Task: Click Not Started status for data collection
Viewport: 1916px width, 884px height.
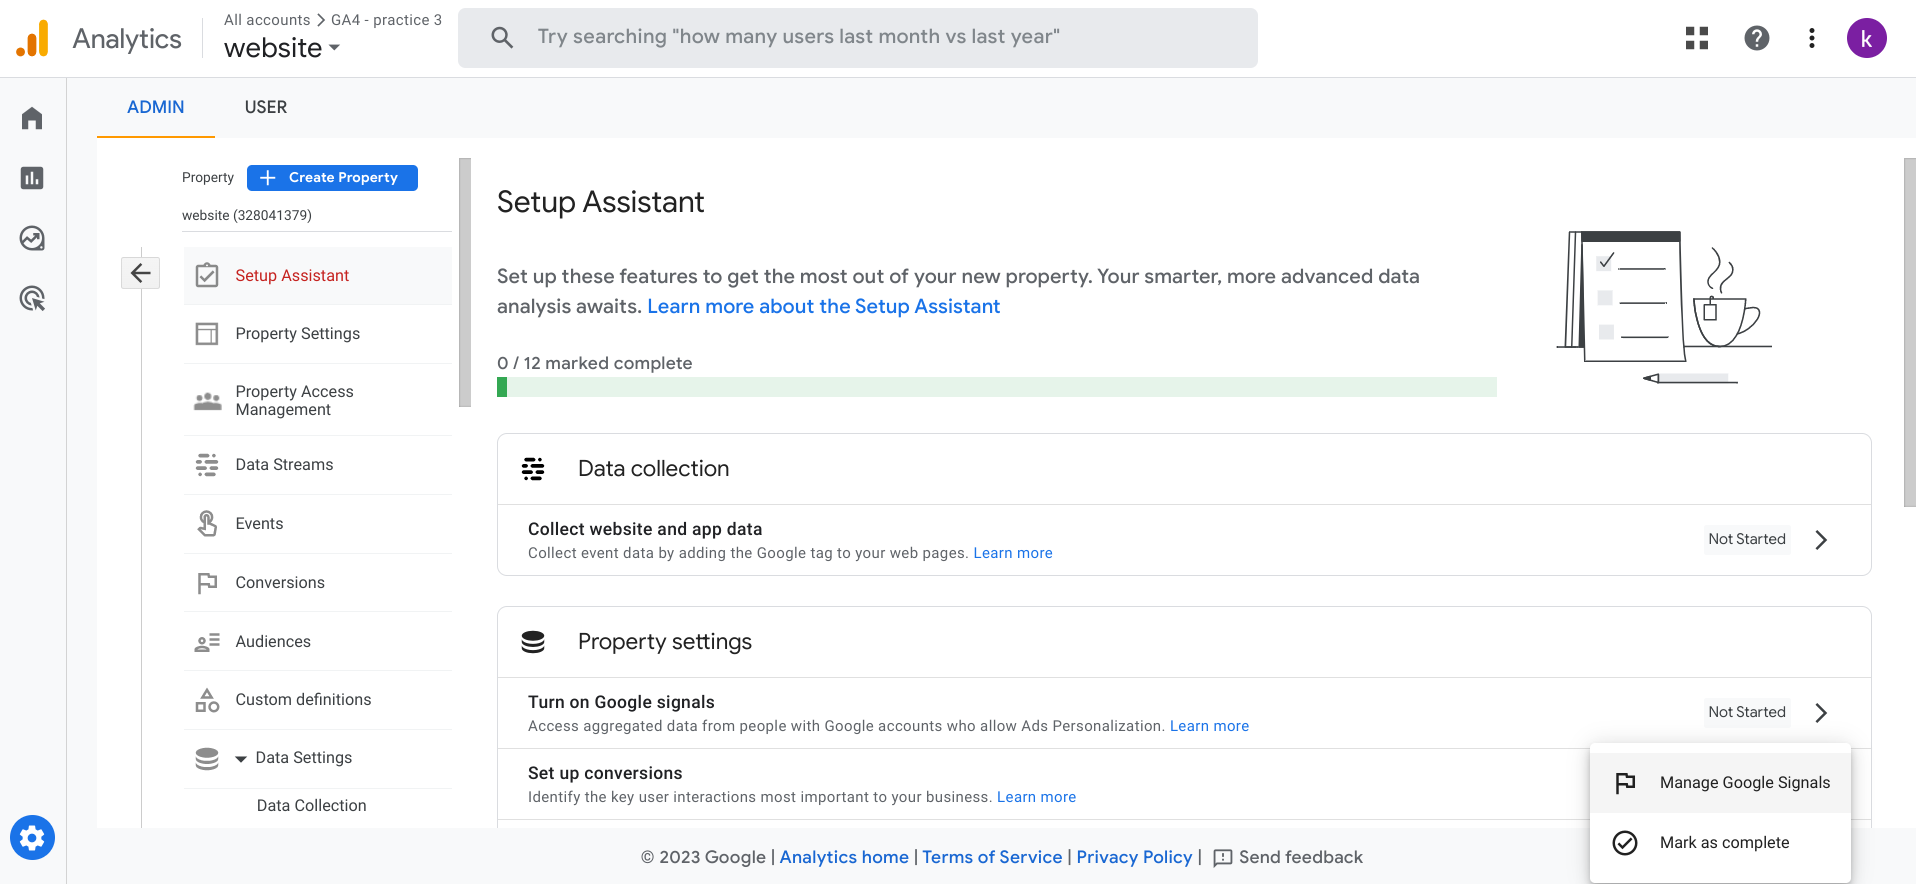Action: coord(1746,539)
